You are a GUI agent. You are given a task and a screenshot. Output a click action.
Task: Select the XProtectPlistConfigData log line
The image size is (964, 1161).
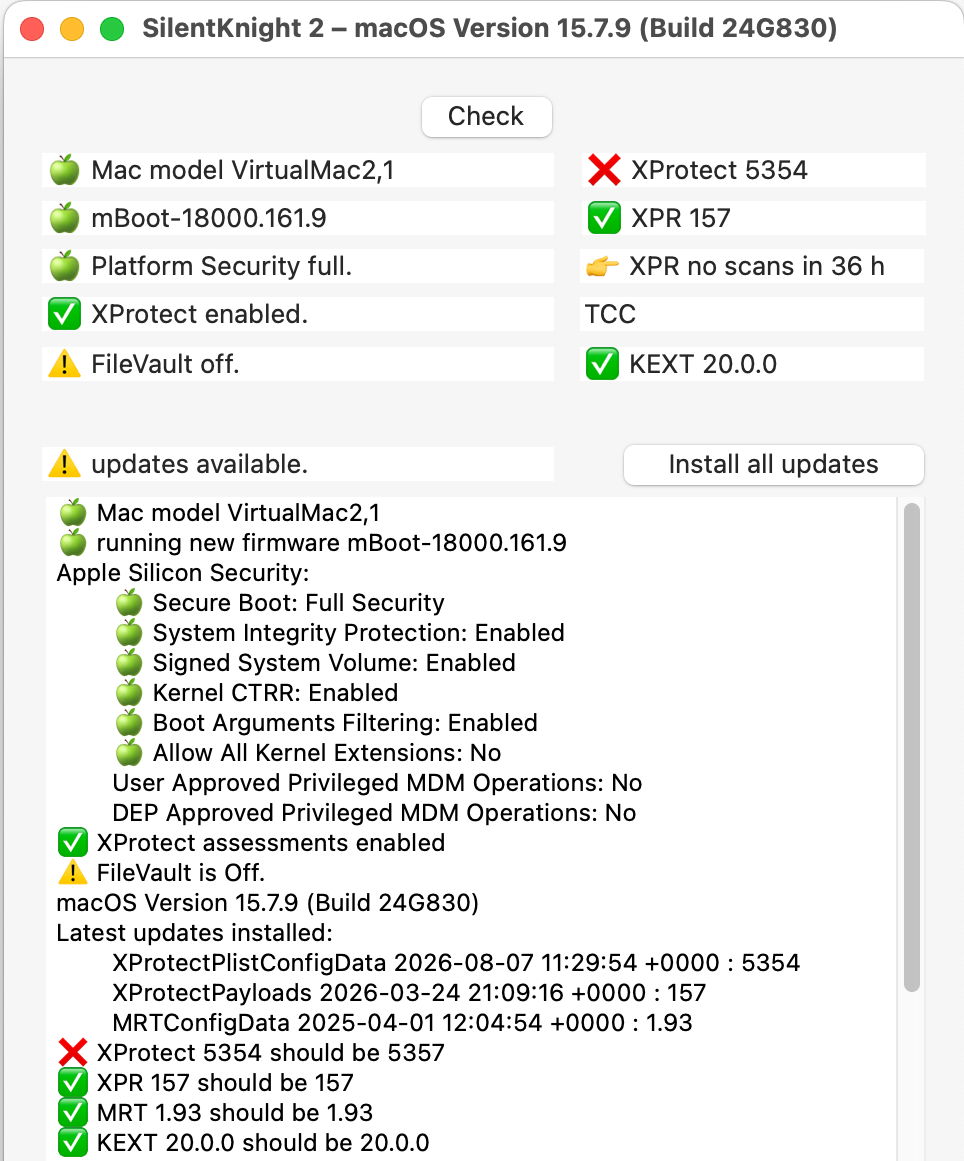click(456, 963)
